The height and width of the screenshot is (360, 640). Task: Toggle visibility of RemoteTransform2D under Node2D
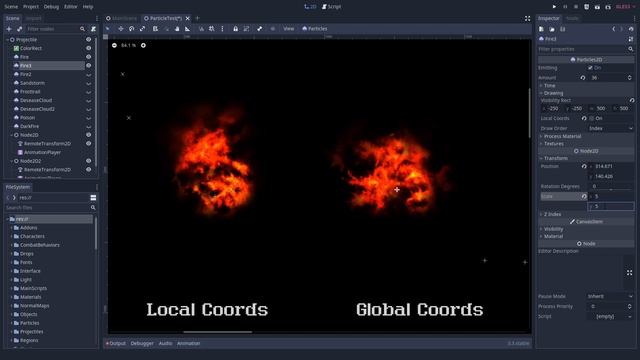point(88,143)
